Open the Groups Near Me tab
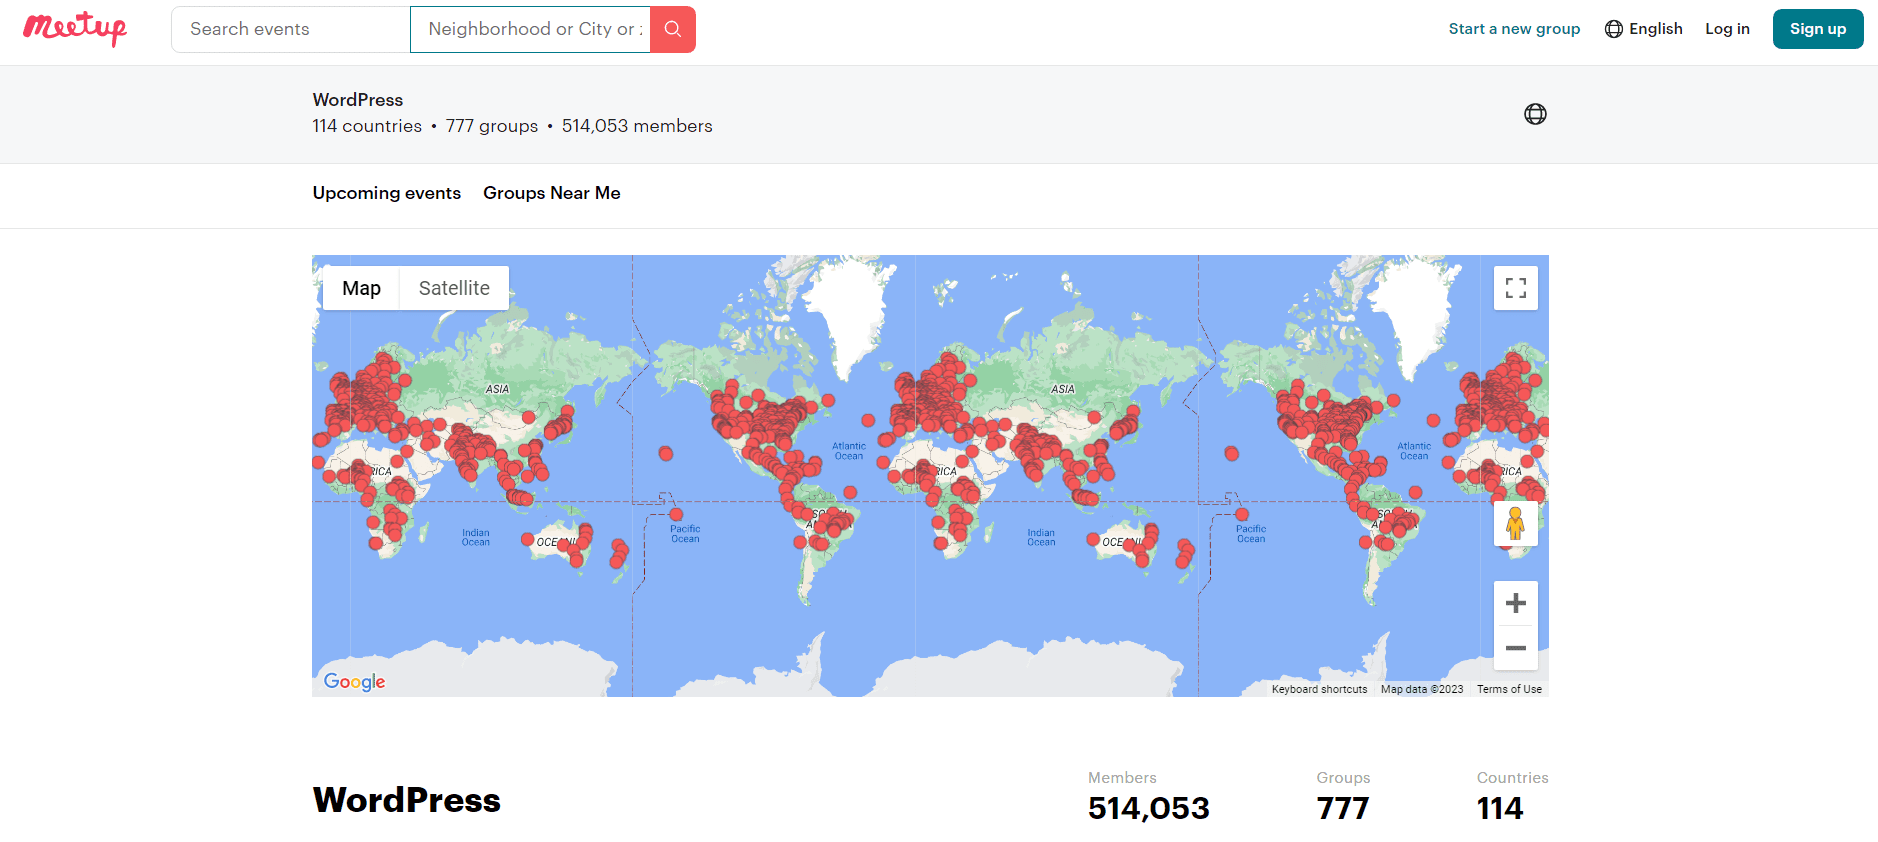This screenshot has height=842, width=1878. click(552, 193)
